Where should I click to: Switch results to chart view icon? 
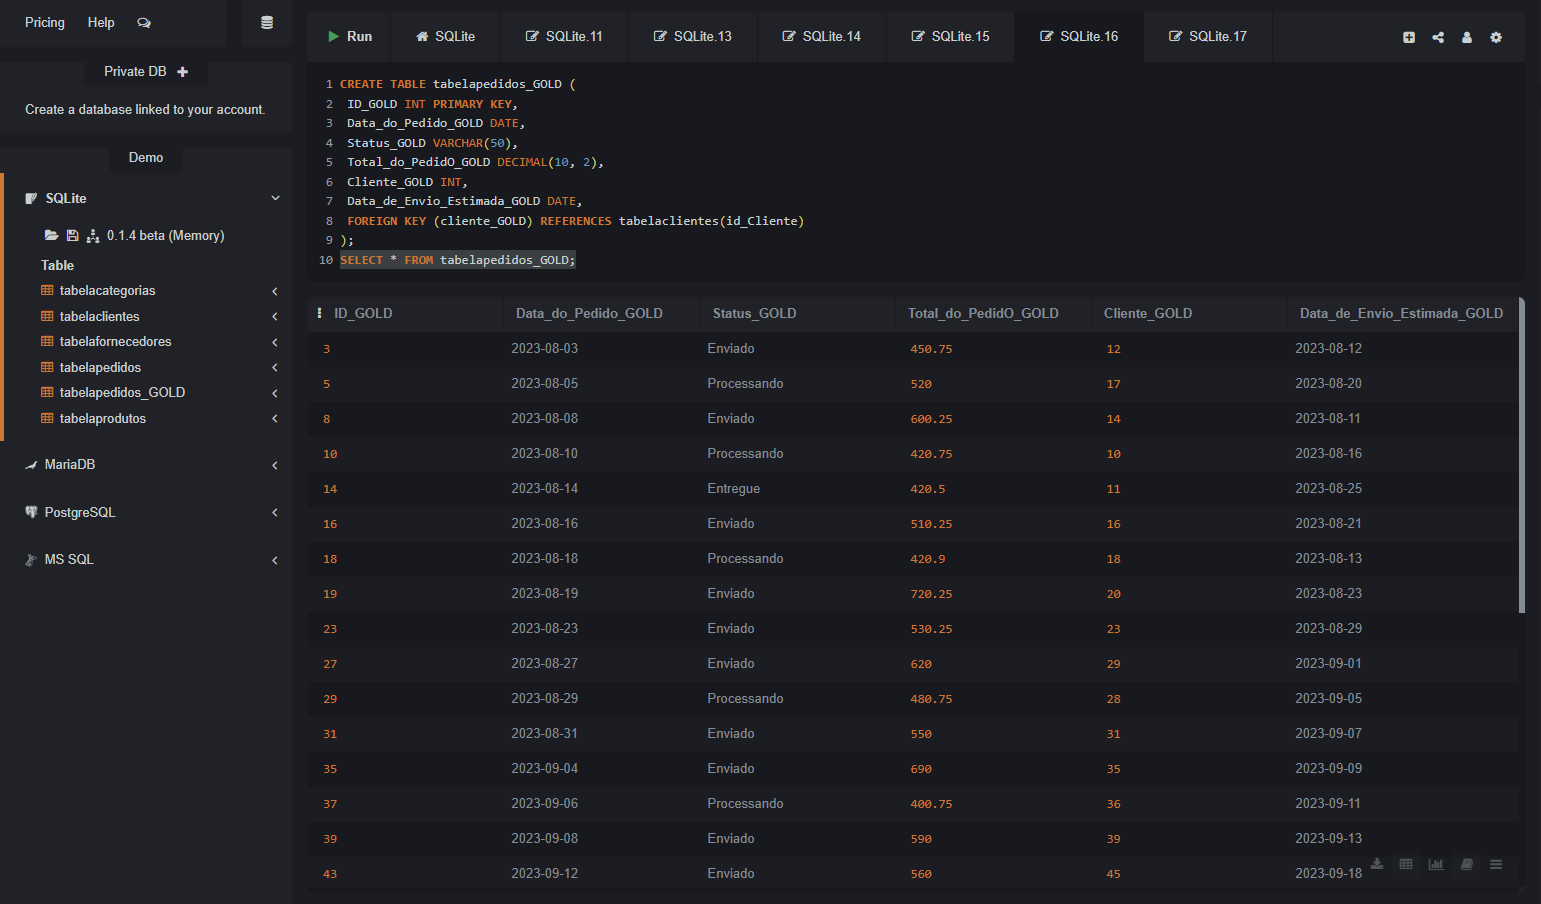[1436, 864]
